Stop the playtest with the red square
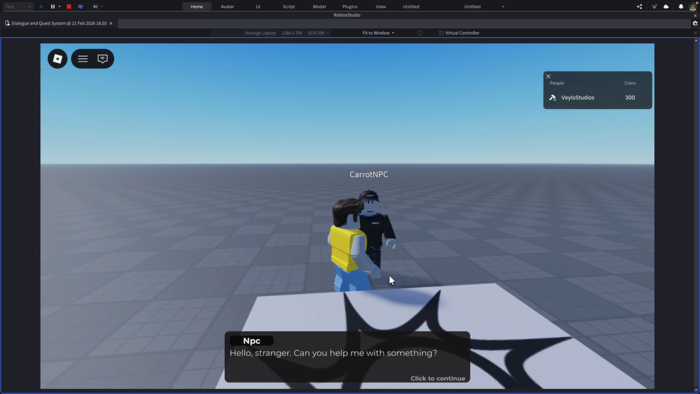 tap(69, 7)
